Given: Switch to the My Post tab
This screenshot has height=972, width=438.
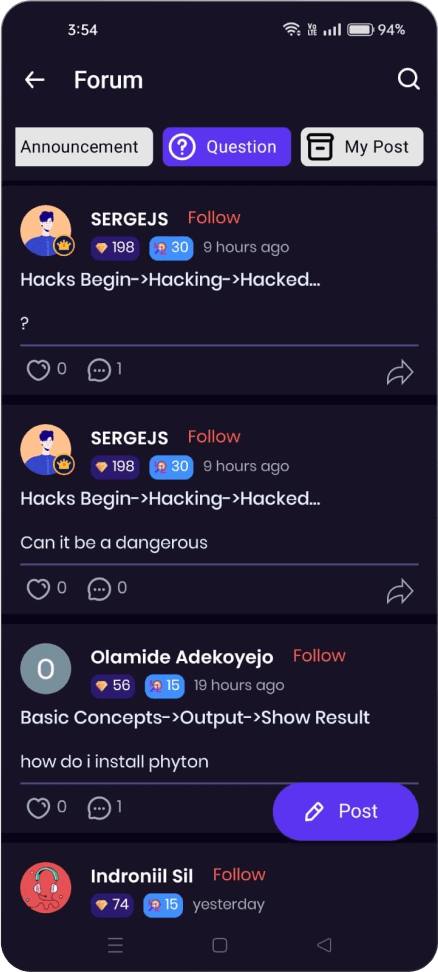Looking at the screenshot, I should pos(362,147).
